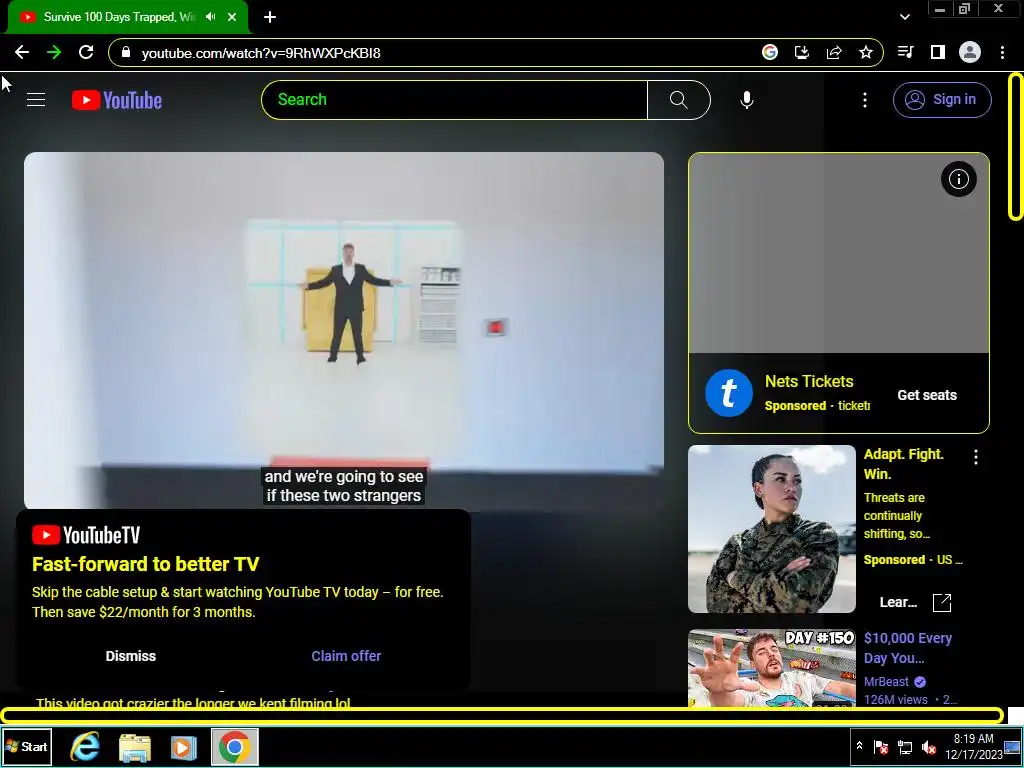Screen dimensions: 1024x768
Task: Go to YouTube home via logo
Action: coord(117,100)
